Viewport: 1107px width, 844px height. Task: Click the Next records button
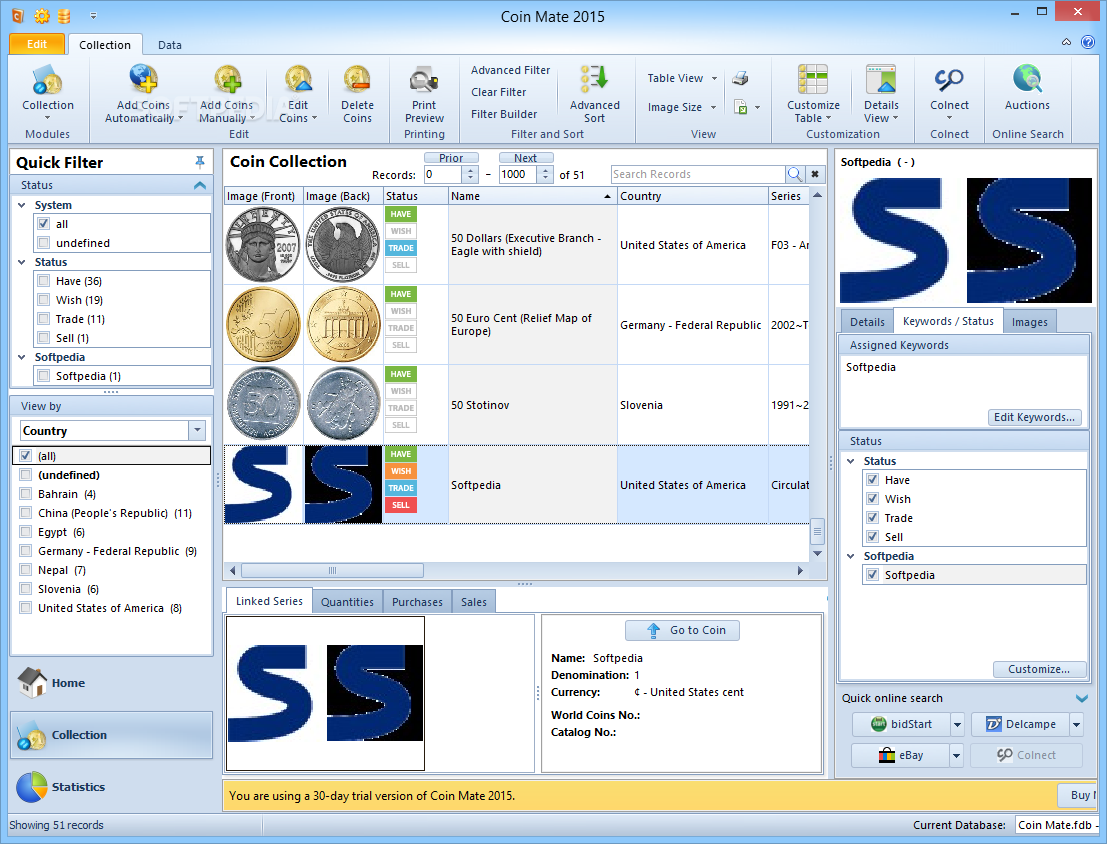525,157
